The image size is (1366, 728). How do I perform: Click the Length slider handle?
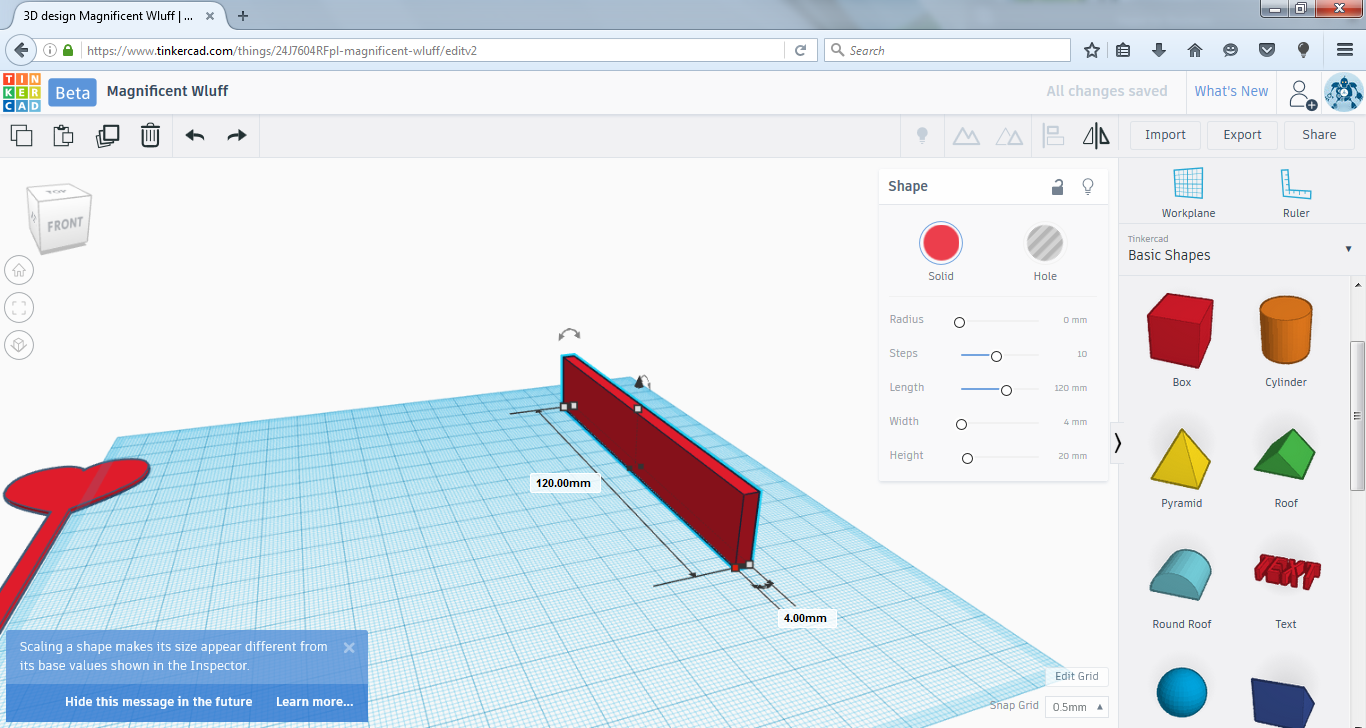point(1006,390)
